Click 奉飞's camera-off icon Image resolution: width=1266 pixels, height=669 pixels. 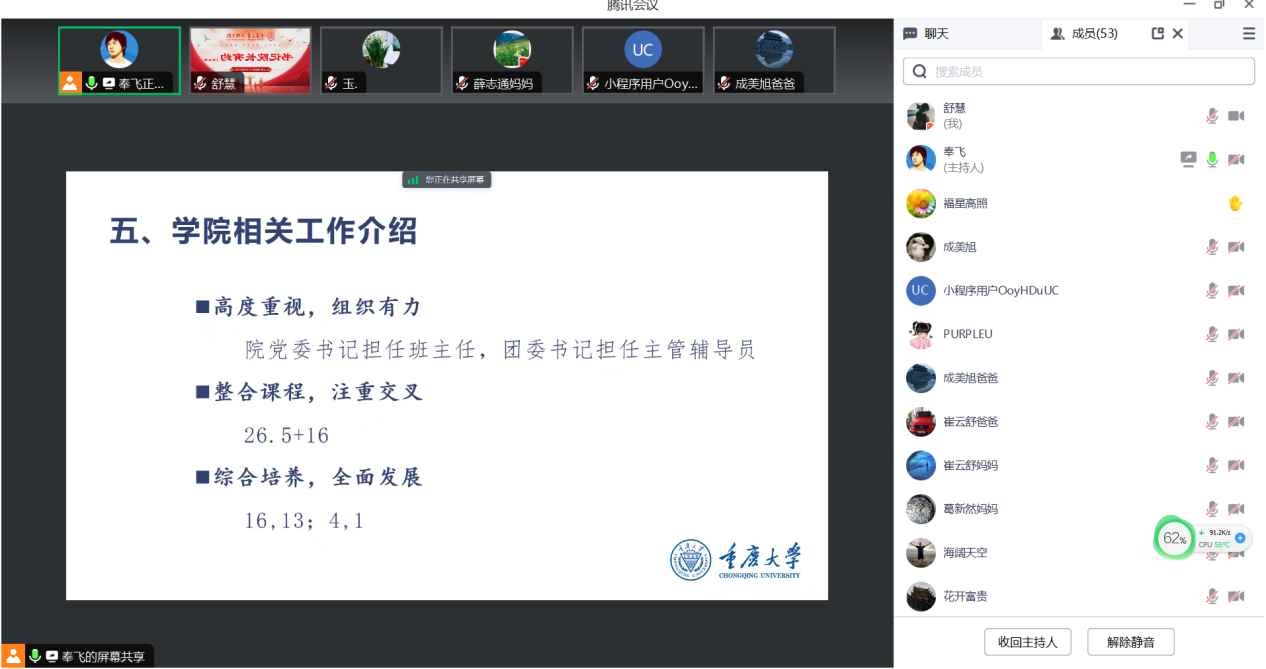tap(1236, 159)
